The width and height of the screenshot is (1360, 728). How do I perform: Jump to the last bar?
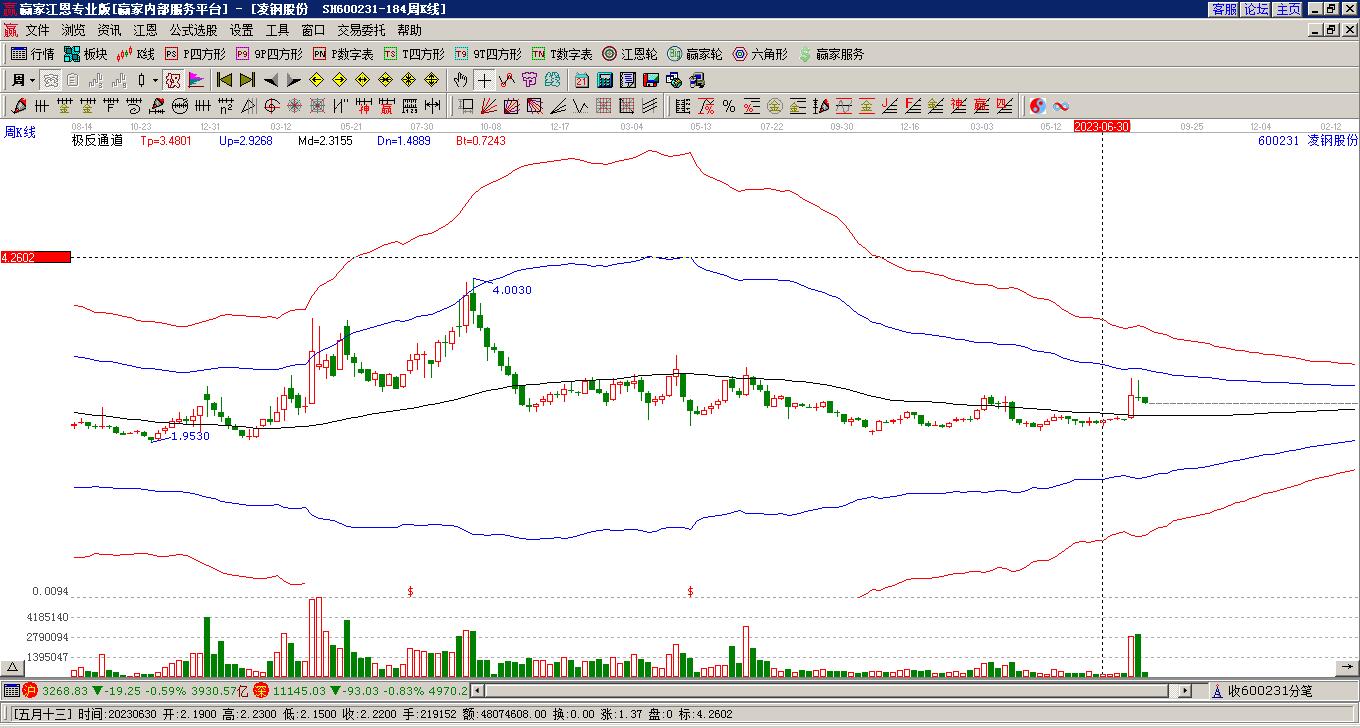pyautogui.click(x=247, y=80)
